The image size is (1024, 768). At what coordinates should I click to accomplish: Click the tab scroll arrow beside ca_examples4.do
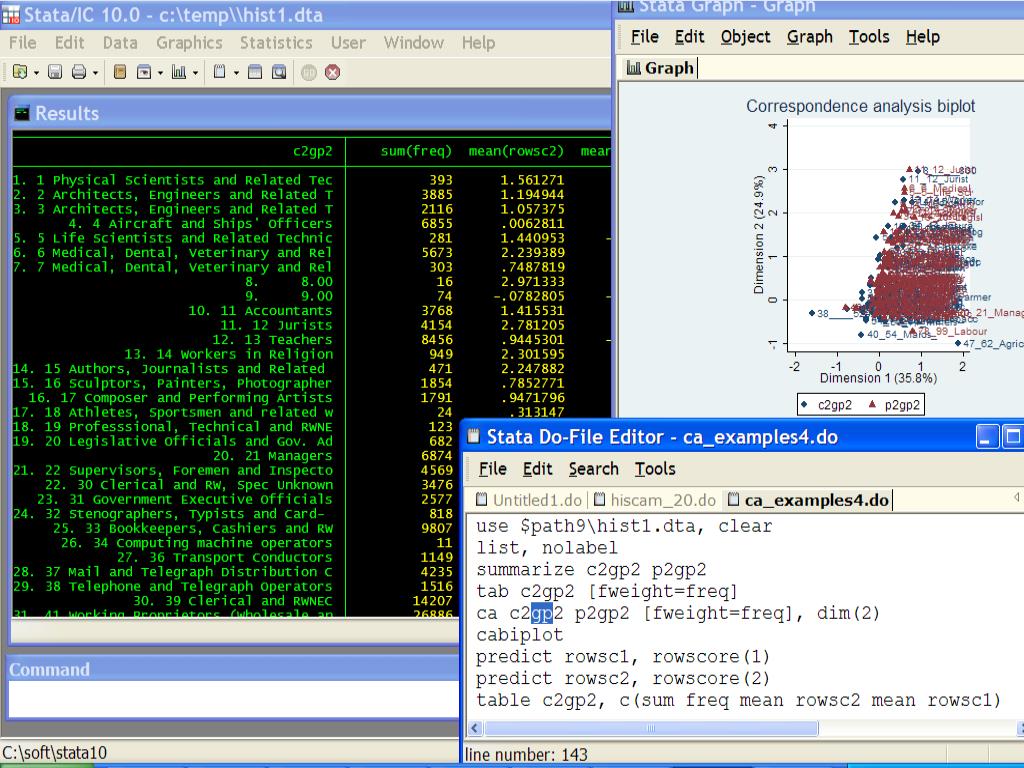(1017, 498)
